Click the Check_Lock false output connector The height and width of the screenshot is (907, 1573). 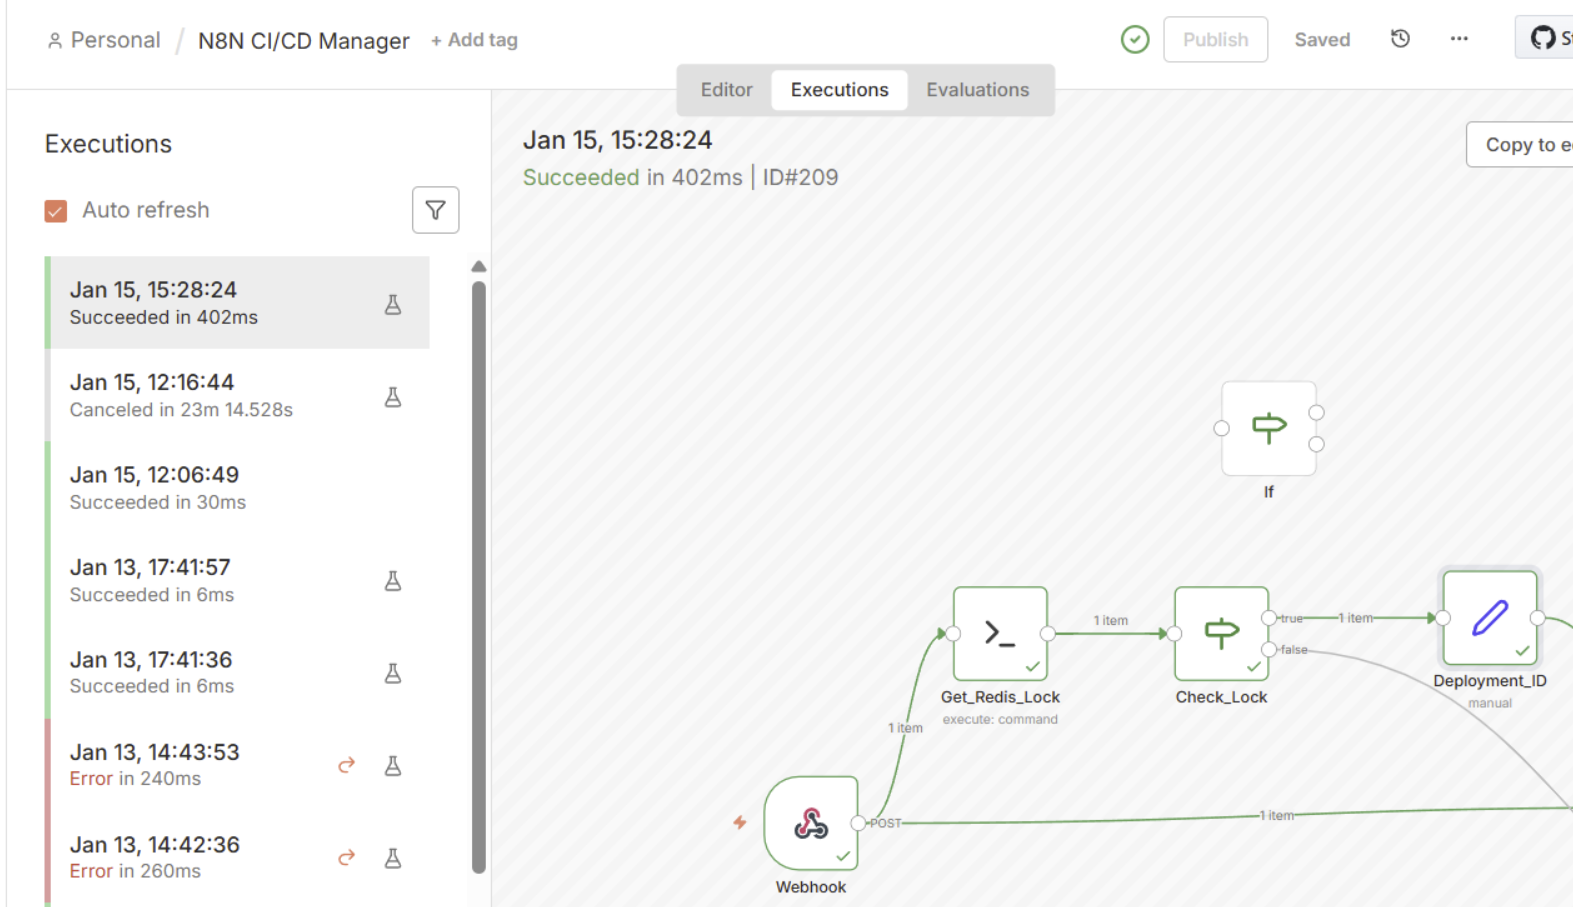point(1269,649)
